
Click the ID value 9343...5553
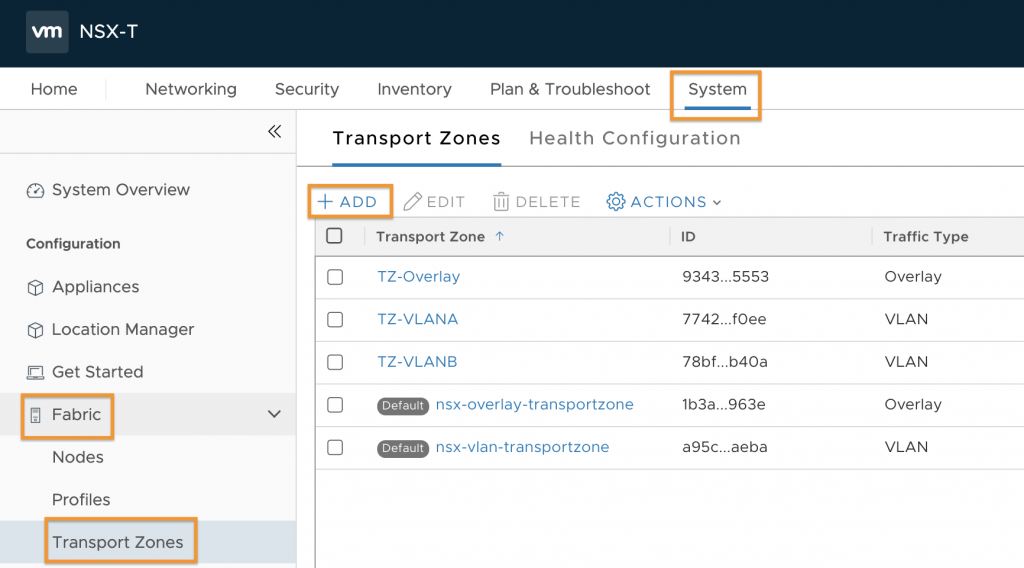(x=726, y=276)
